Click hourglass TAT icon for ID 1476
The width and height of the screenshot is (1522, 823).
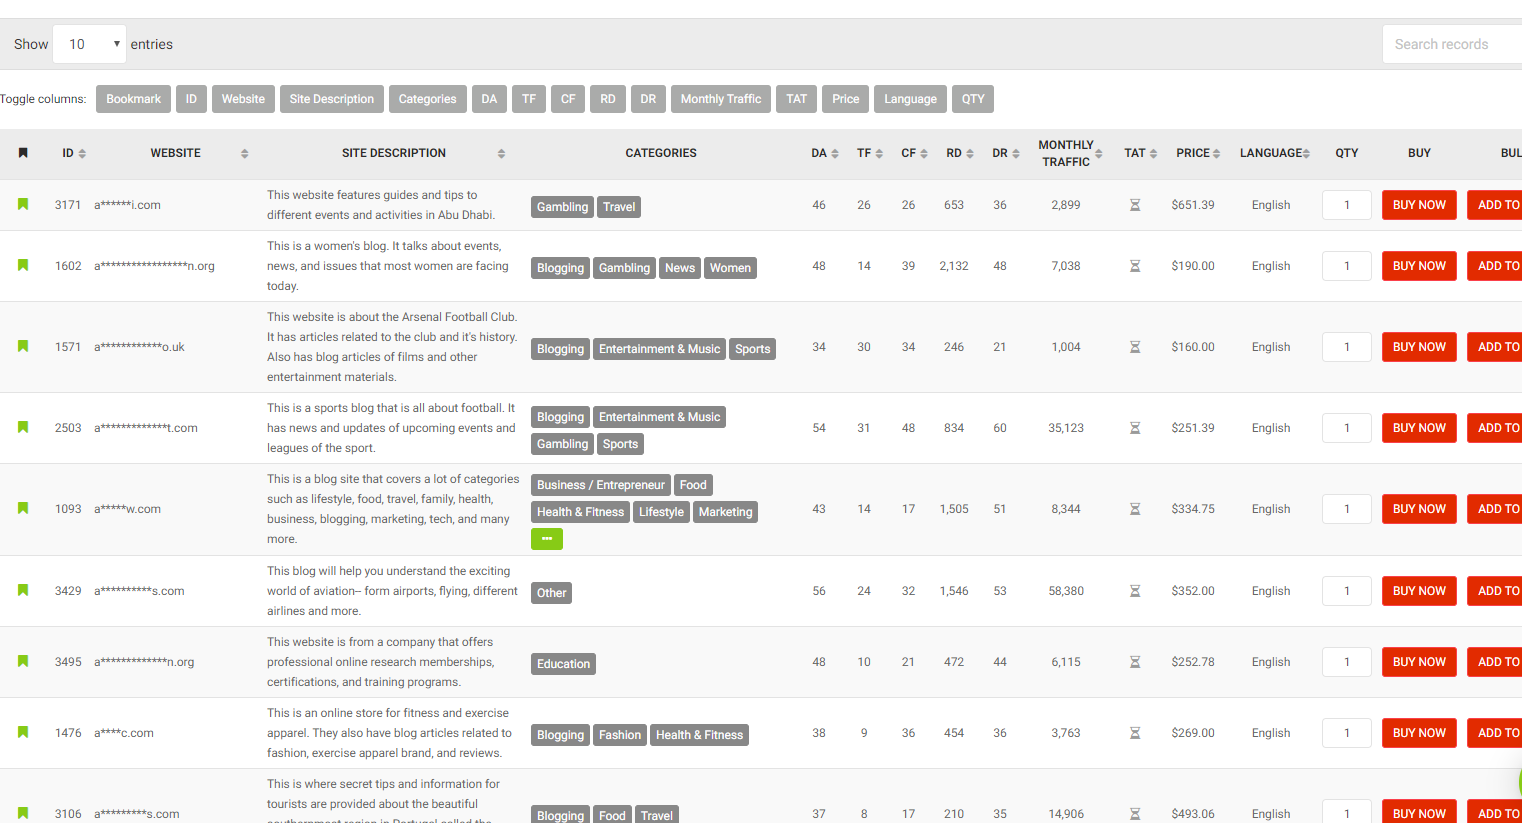[1135, 733]
